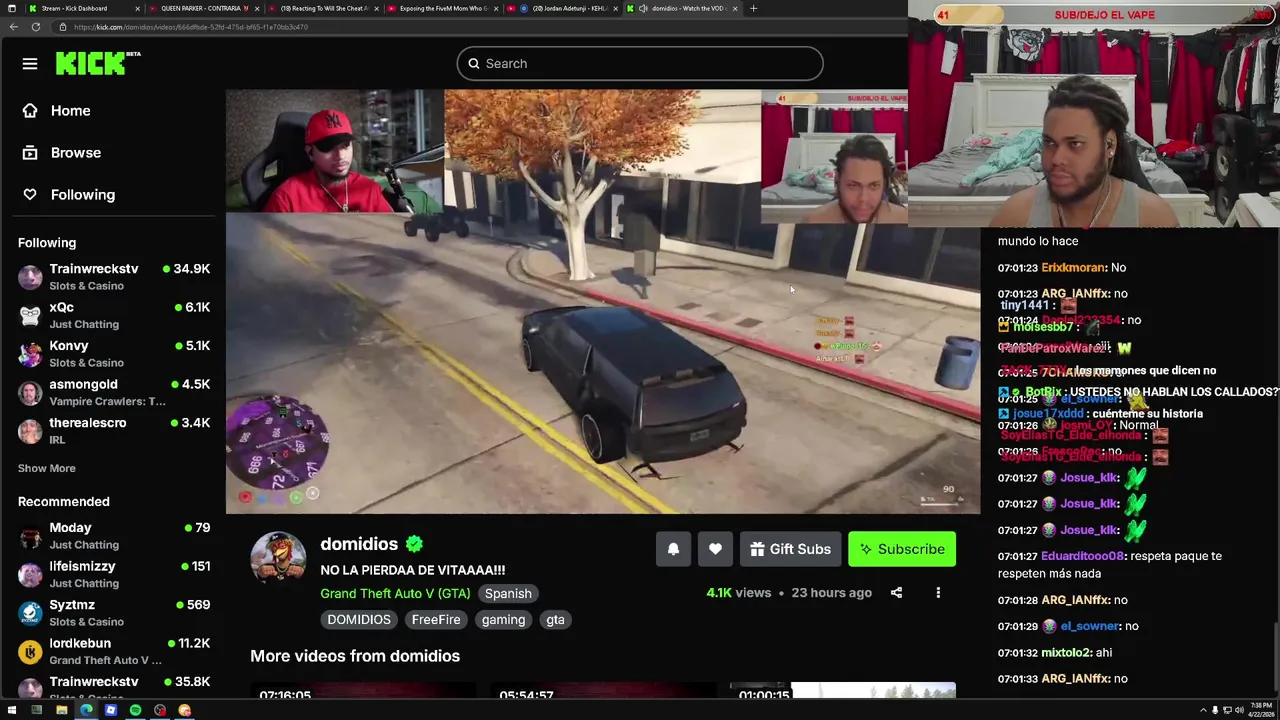Viewport: 1280px width, 720px height.
Task: Open Spotify from taskbar
Action: click(x=135, y=710)
